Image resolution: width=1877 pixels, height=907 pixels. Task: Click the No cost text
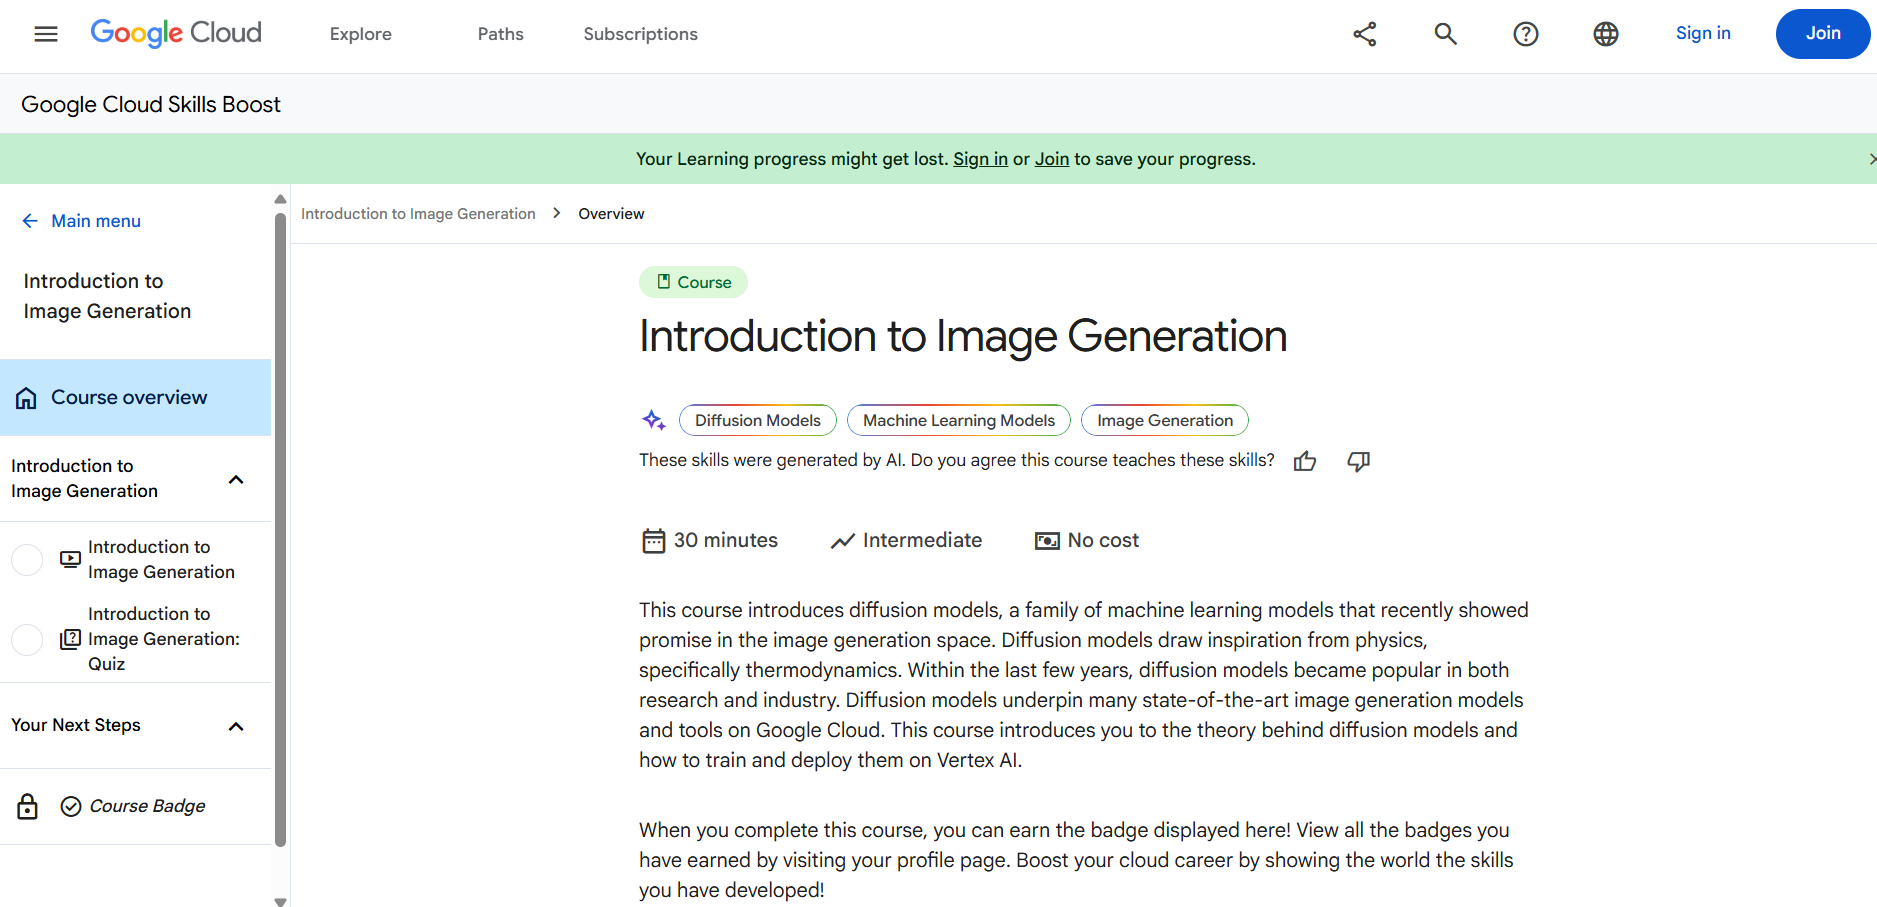tap(1103, 540)
